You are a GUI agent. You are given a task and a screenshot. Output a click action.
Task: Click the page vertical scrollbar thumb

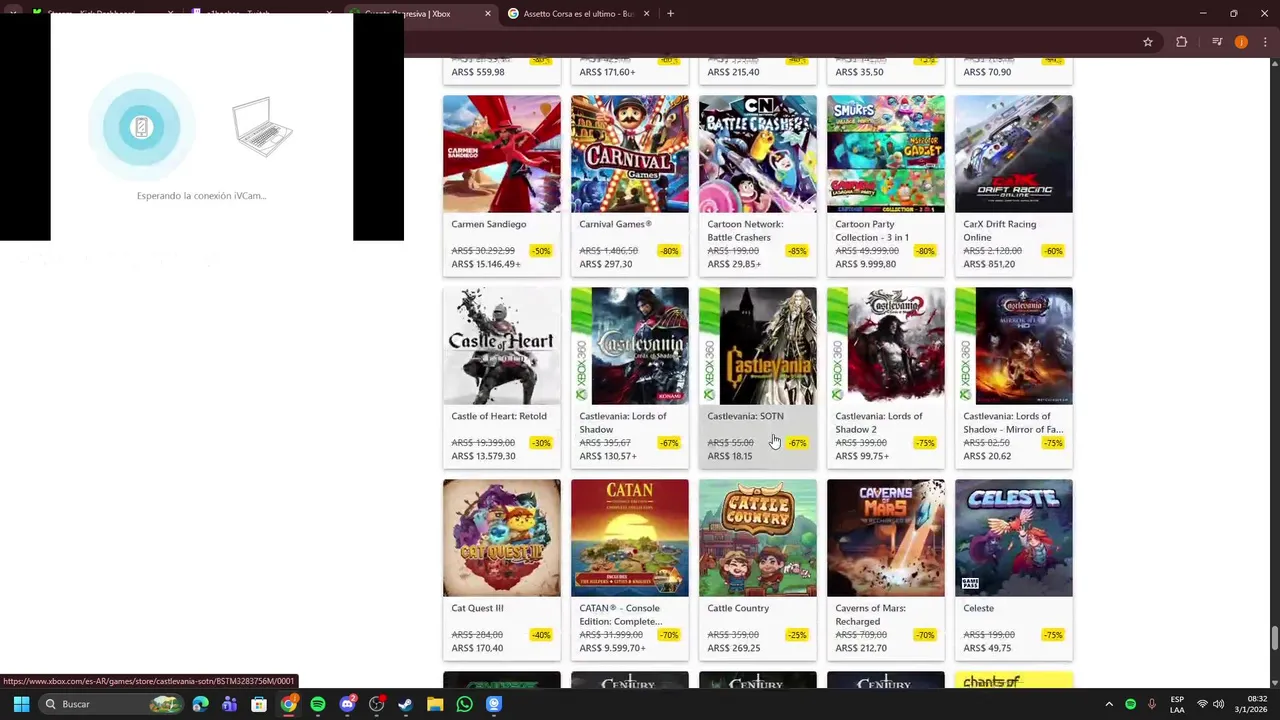(1274, 638)
